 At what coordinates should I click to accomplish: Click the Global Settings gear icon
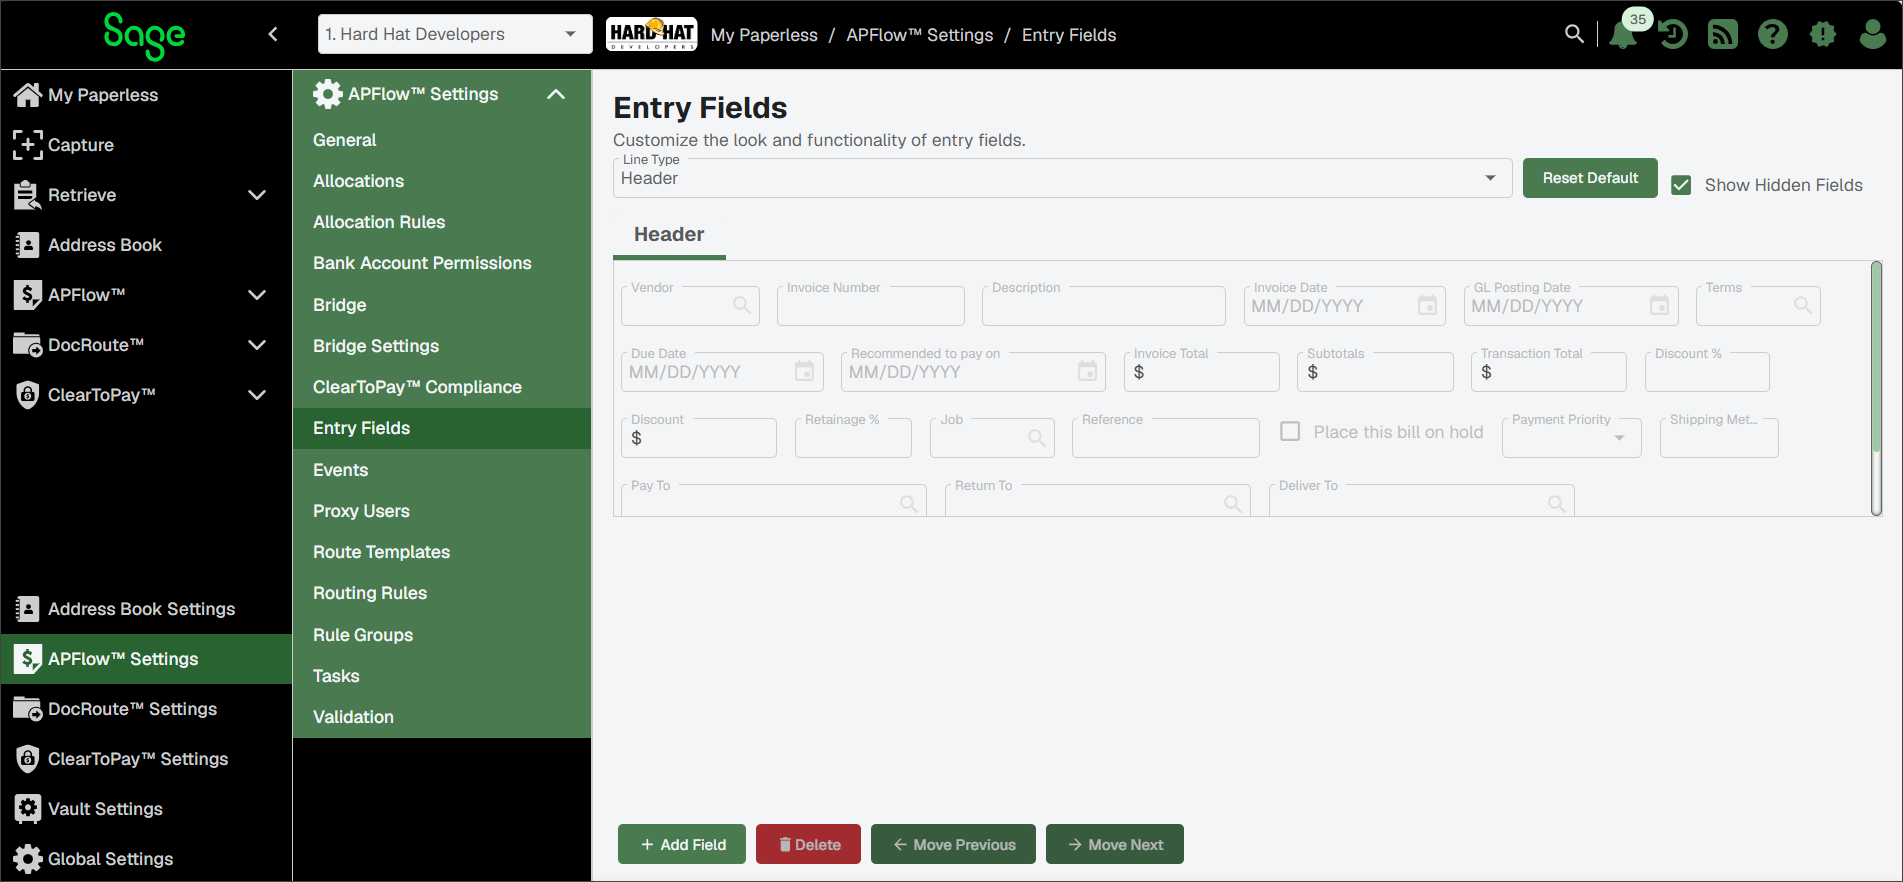click(27, 859)
